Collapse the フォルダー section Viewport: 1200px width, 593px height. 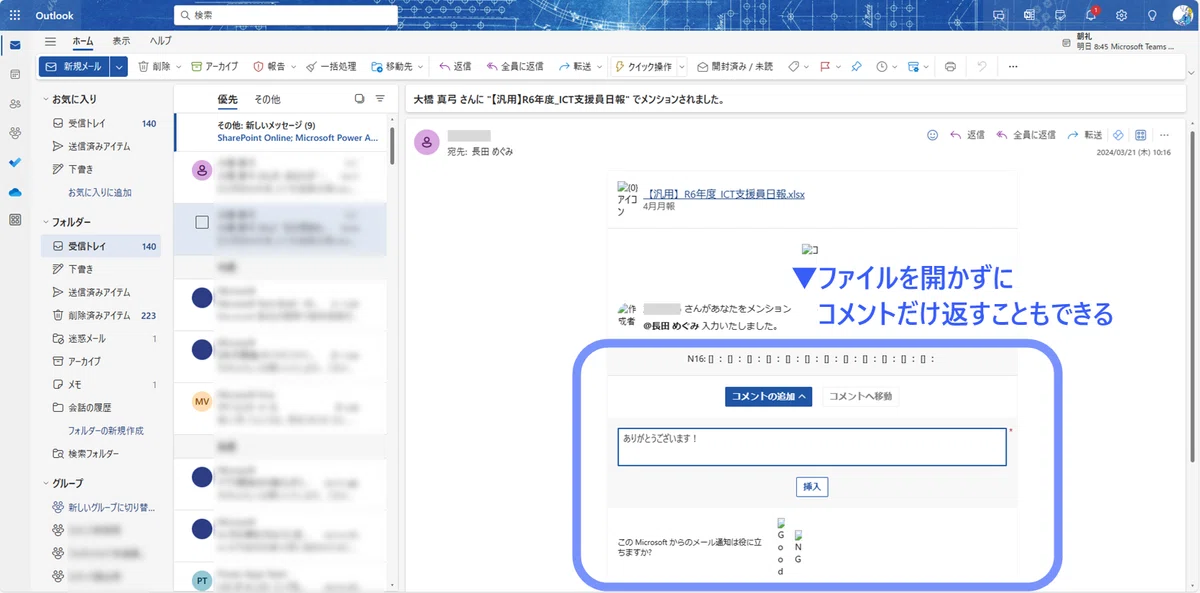click(x=45, y=222)
